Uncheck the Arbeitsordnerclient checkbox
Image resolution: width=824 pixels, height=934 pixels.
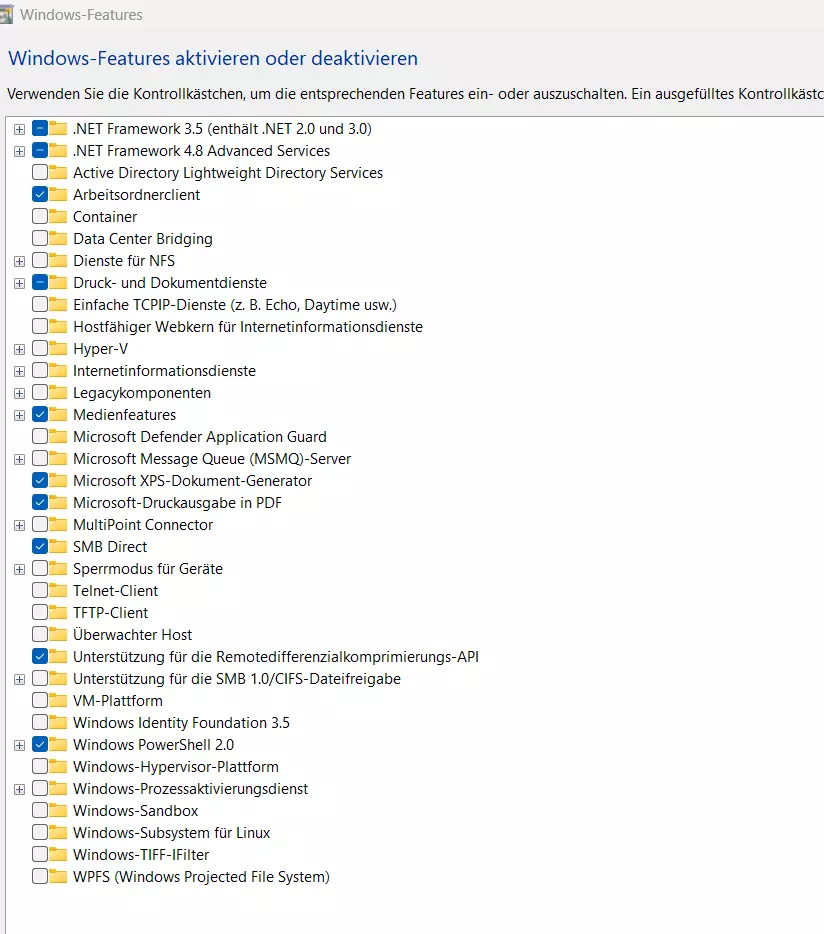click(40, 195)
